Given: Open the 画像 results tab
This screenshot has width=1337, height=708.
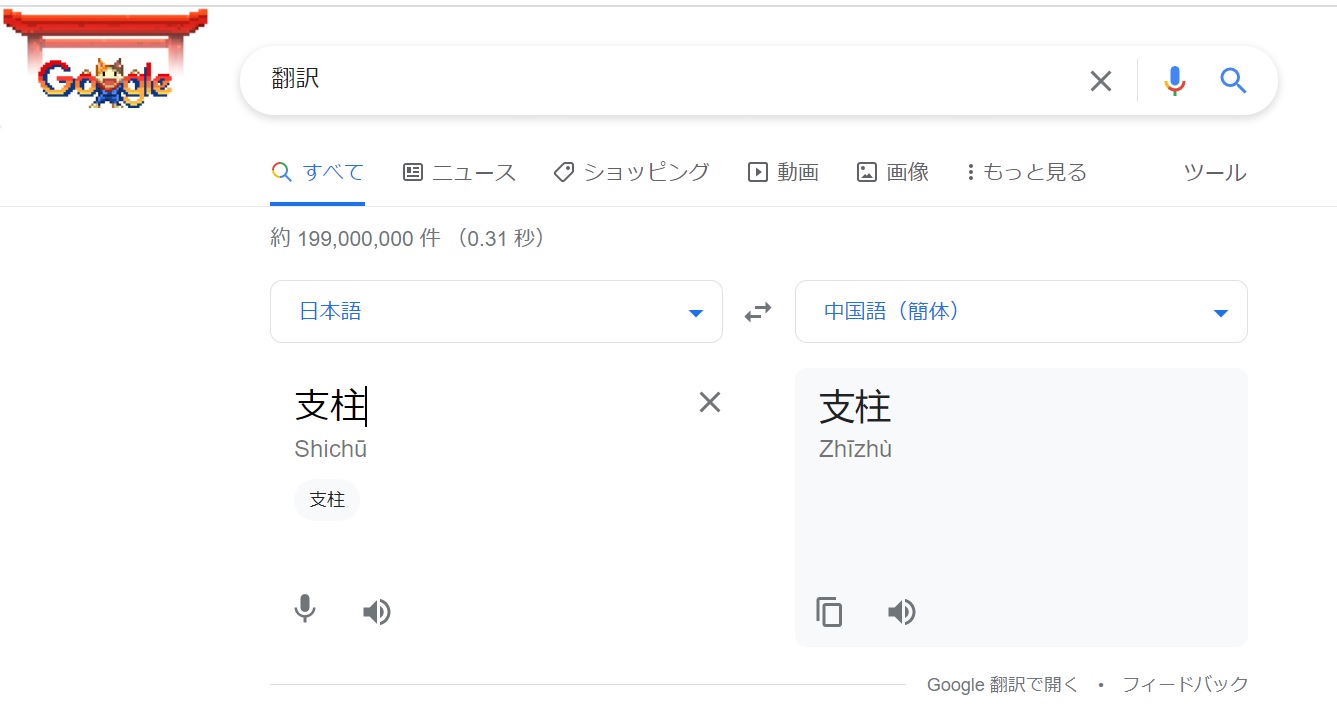Looking at the screenshot, I should pyautogui.click(x=893, y=172).
